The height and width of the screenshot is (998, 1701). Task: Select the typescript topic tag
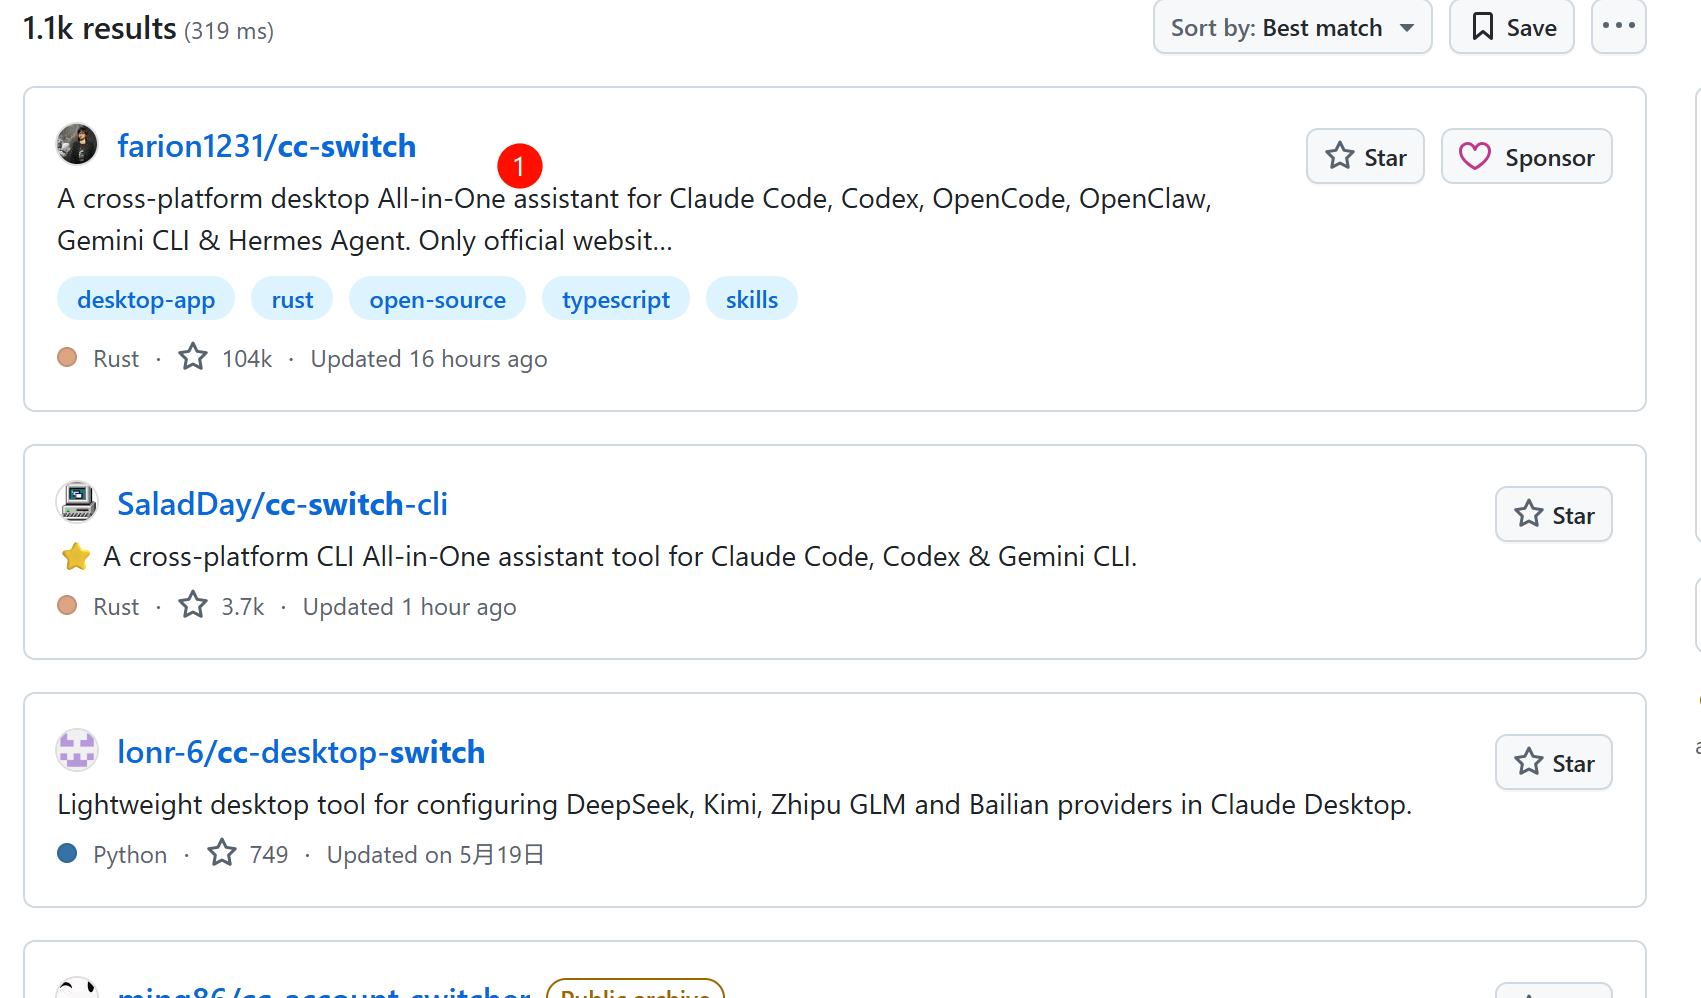pos(616,299)
